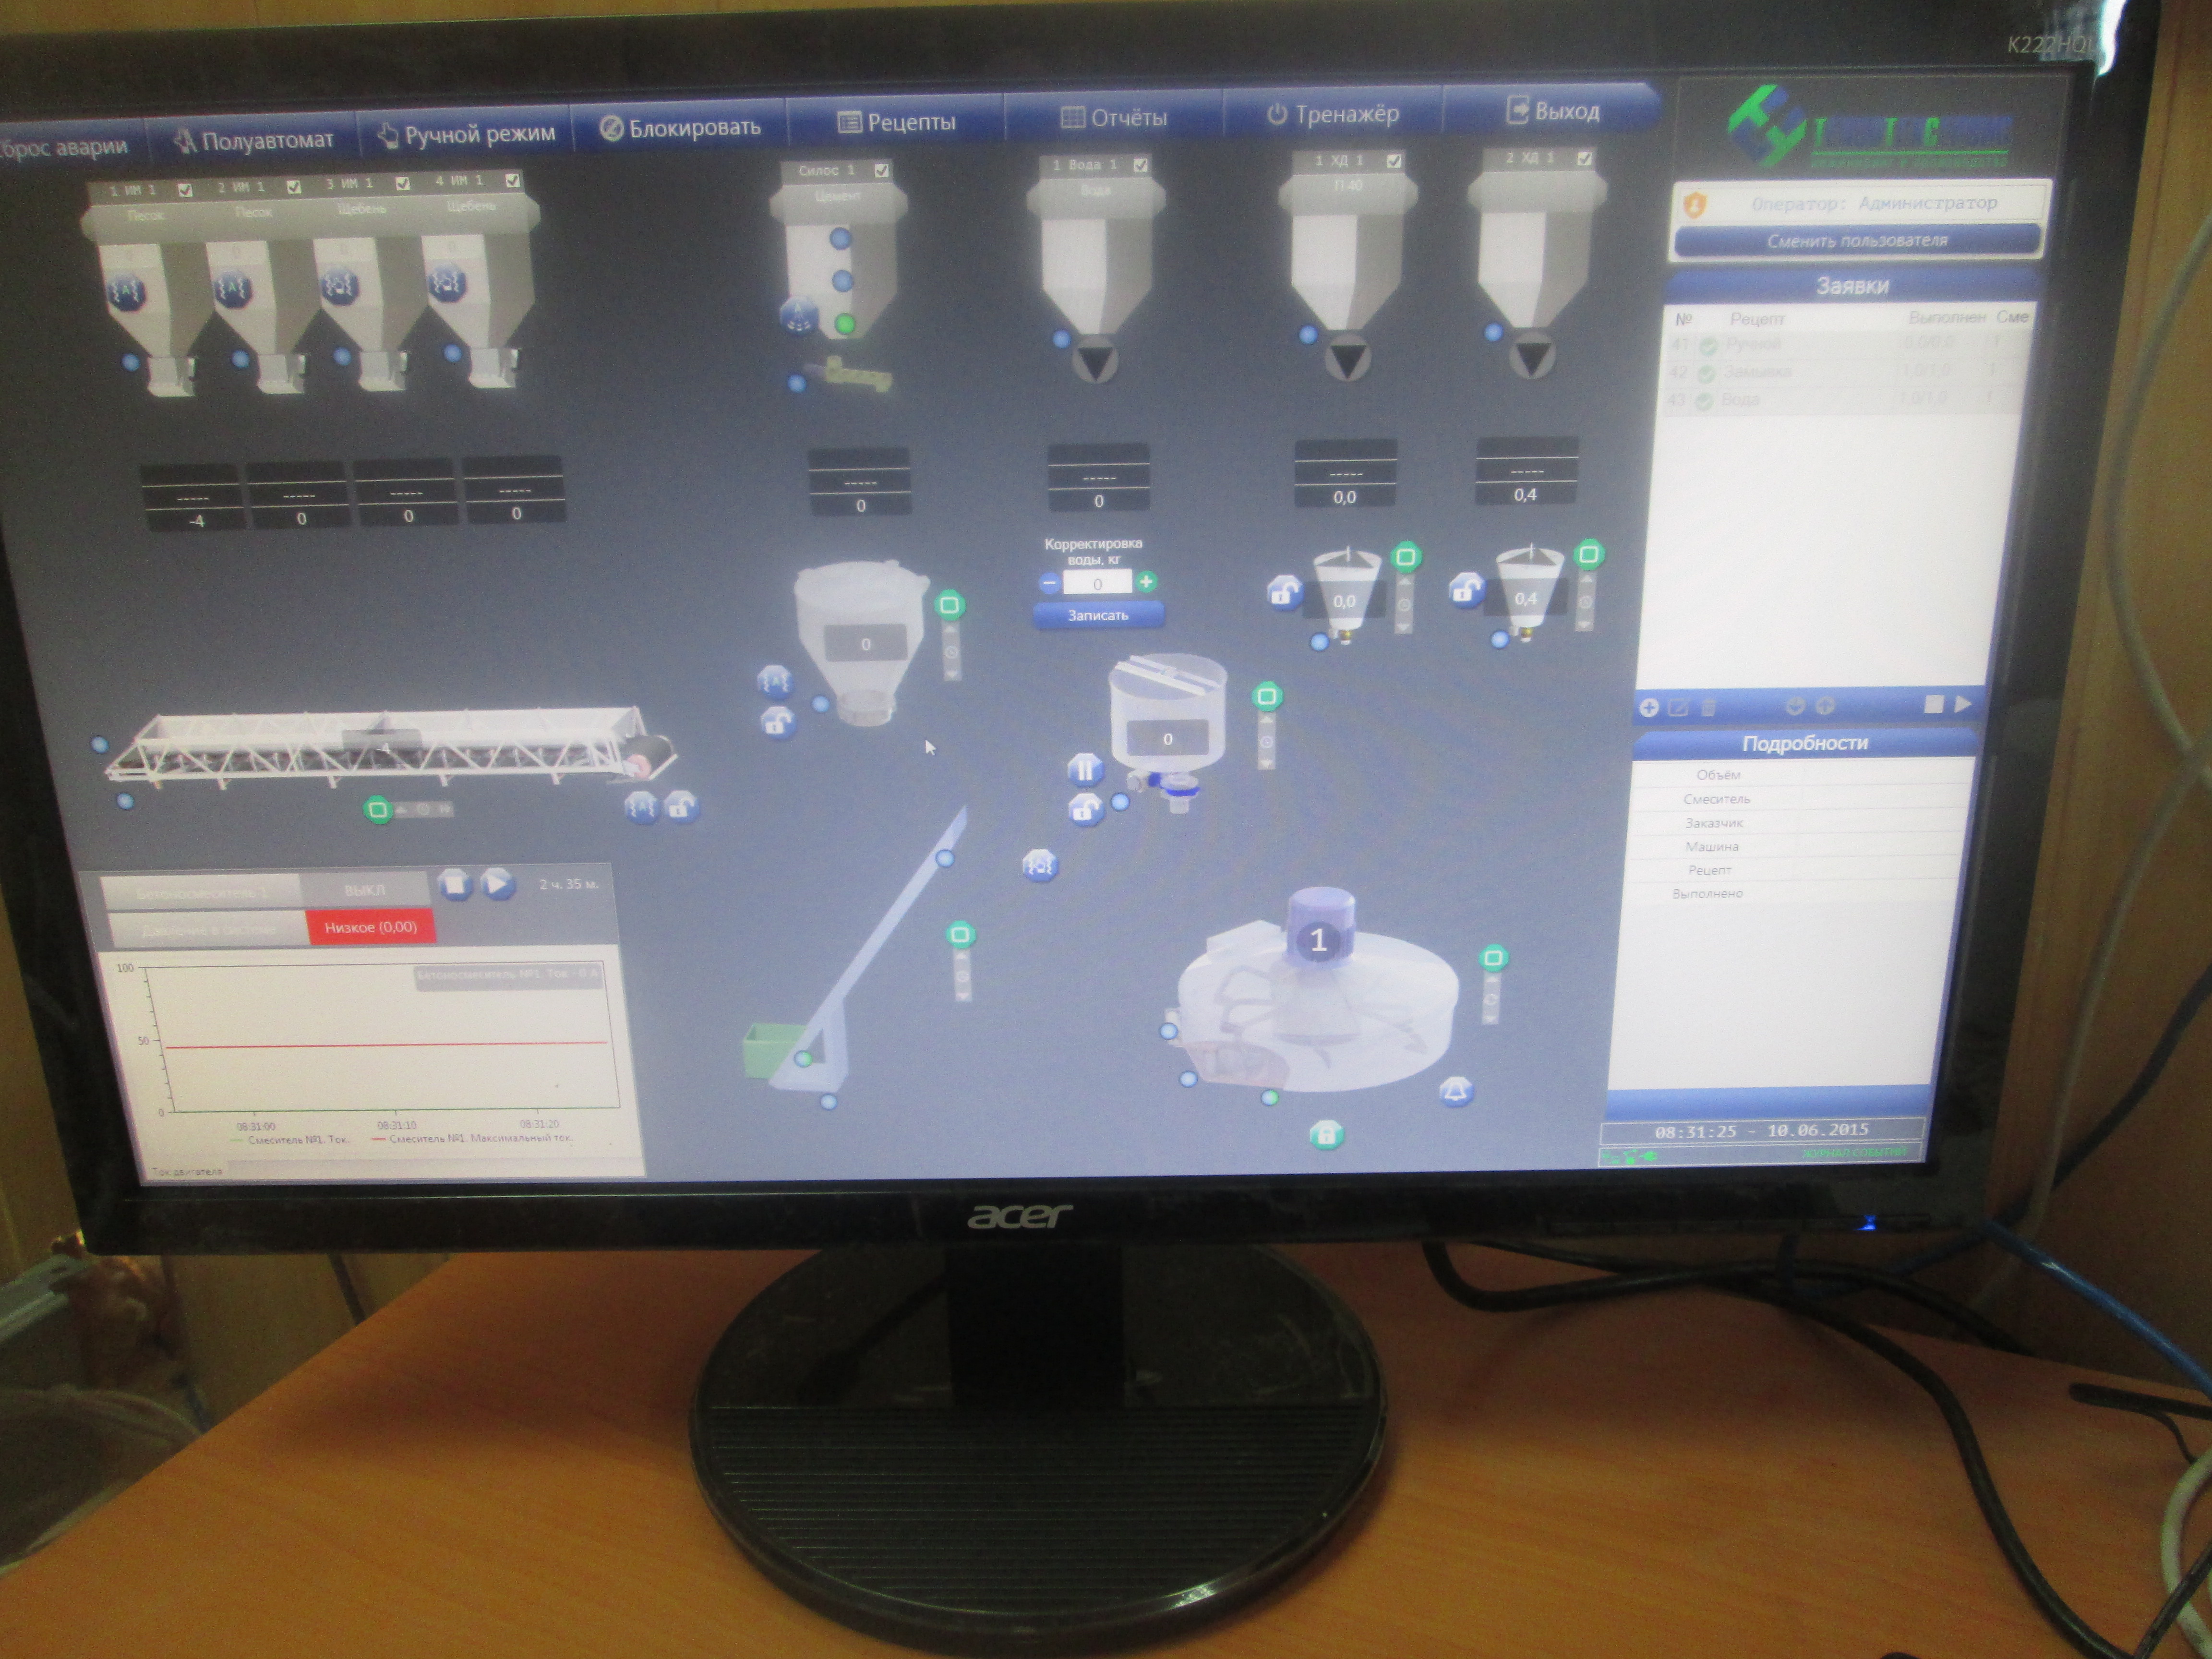The image size is (2212, 1659).
Task: Click bell alarm icon near mixer
Action: point(1456,1091)
